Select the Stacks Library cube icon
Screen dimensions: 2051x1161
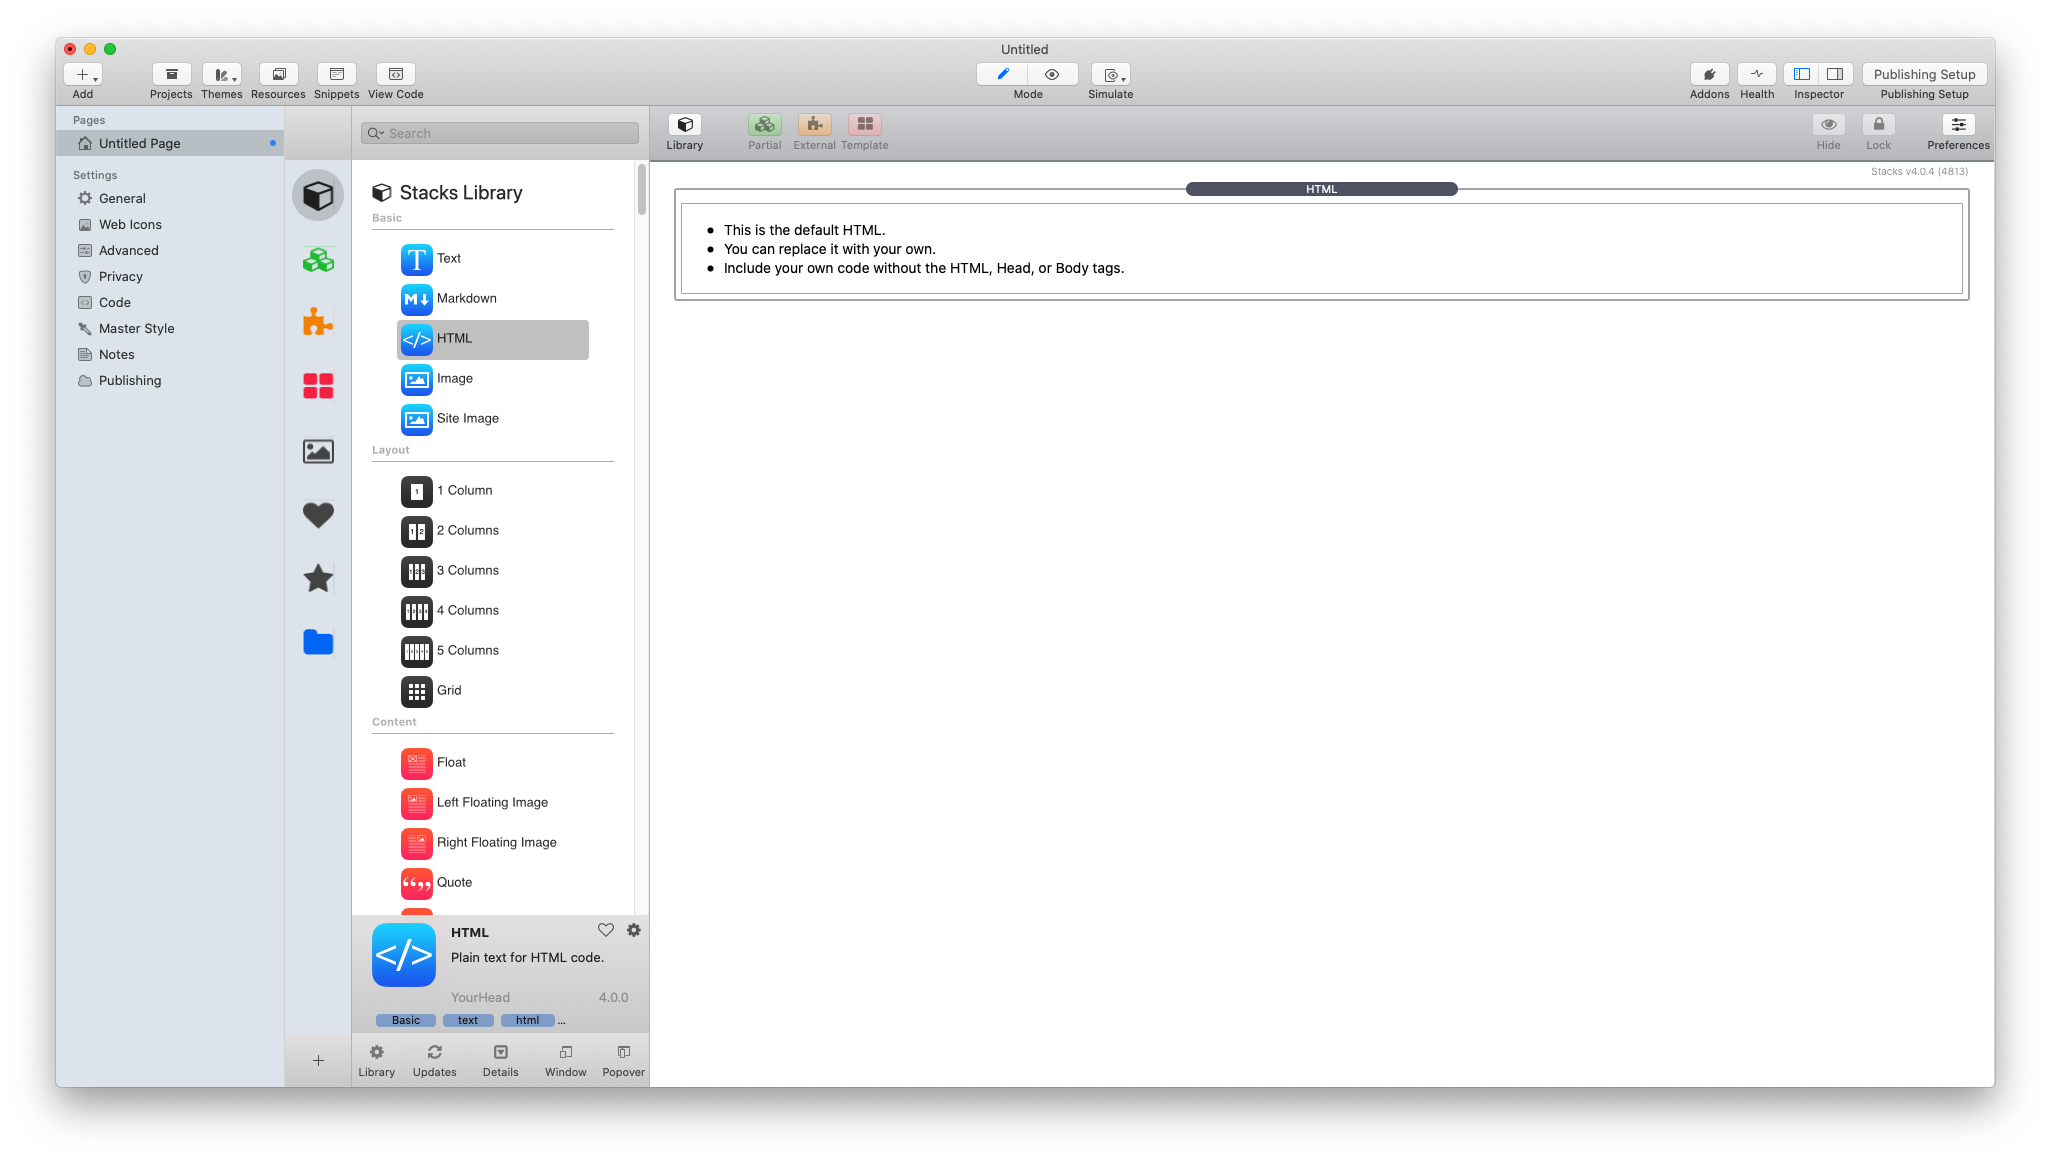click(318, 195)
